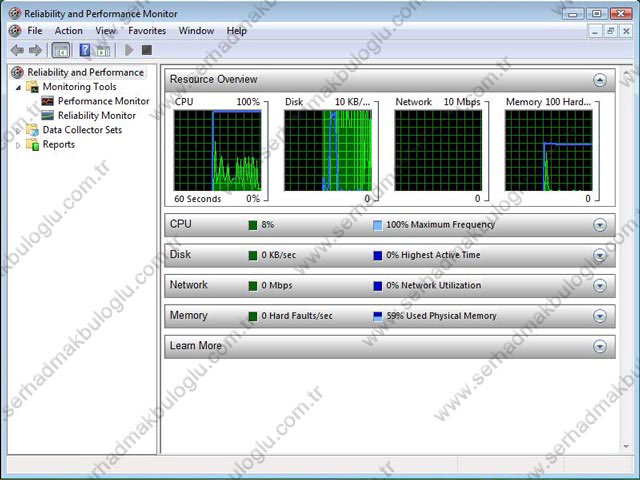Click the Performance Monitor tree icon
Viewport: 640px width, 480px height.
(x=47, y=101)
